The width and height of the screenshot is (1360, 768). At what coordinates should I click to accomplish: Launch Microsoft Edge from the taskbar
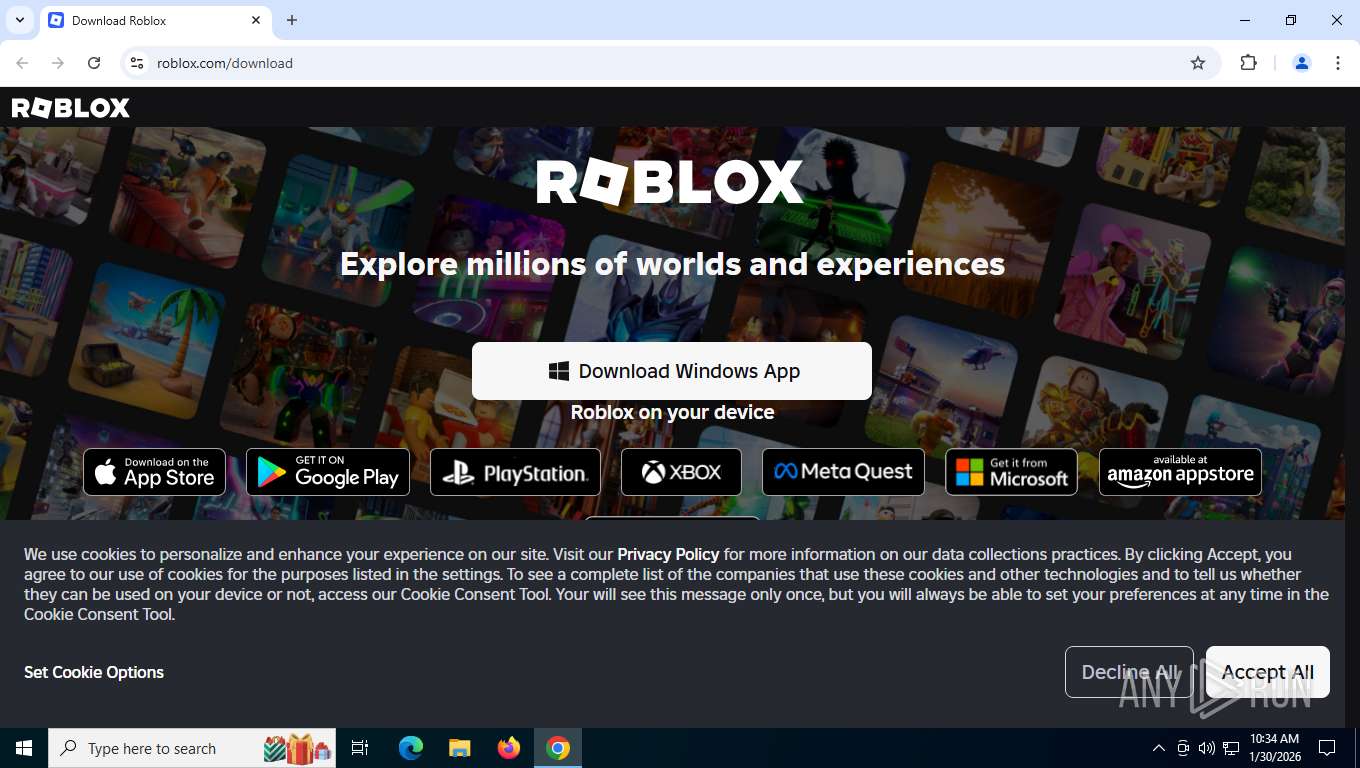[x=411, y=748]
